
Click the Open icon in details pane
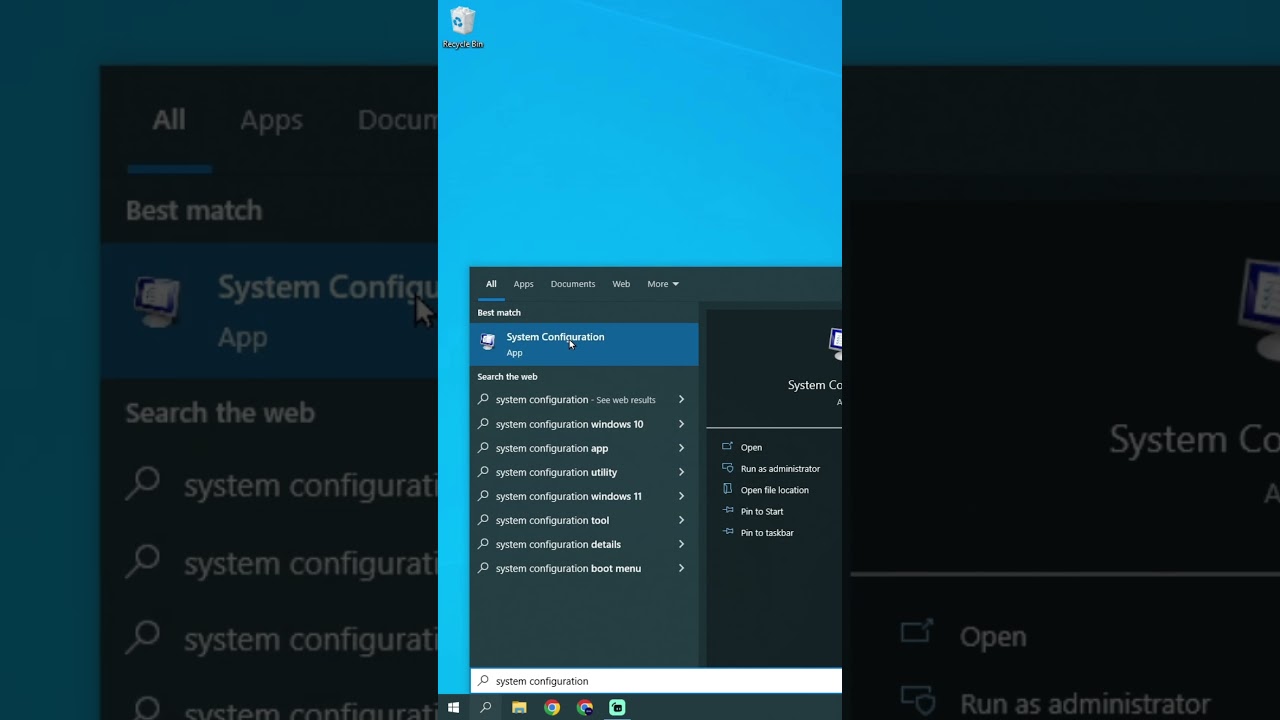[x=727, y=447]
